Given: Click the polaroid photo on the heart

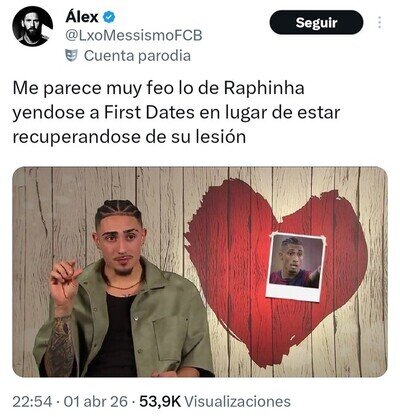Looking at the screenshot, I should [x=295, y=266].
